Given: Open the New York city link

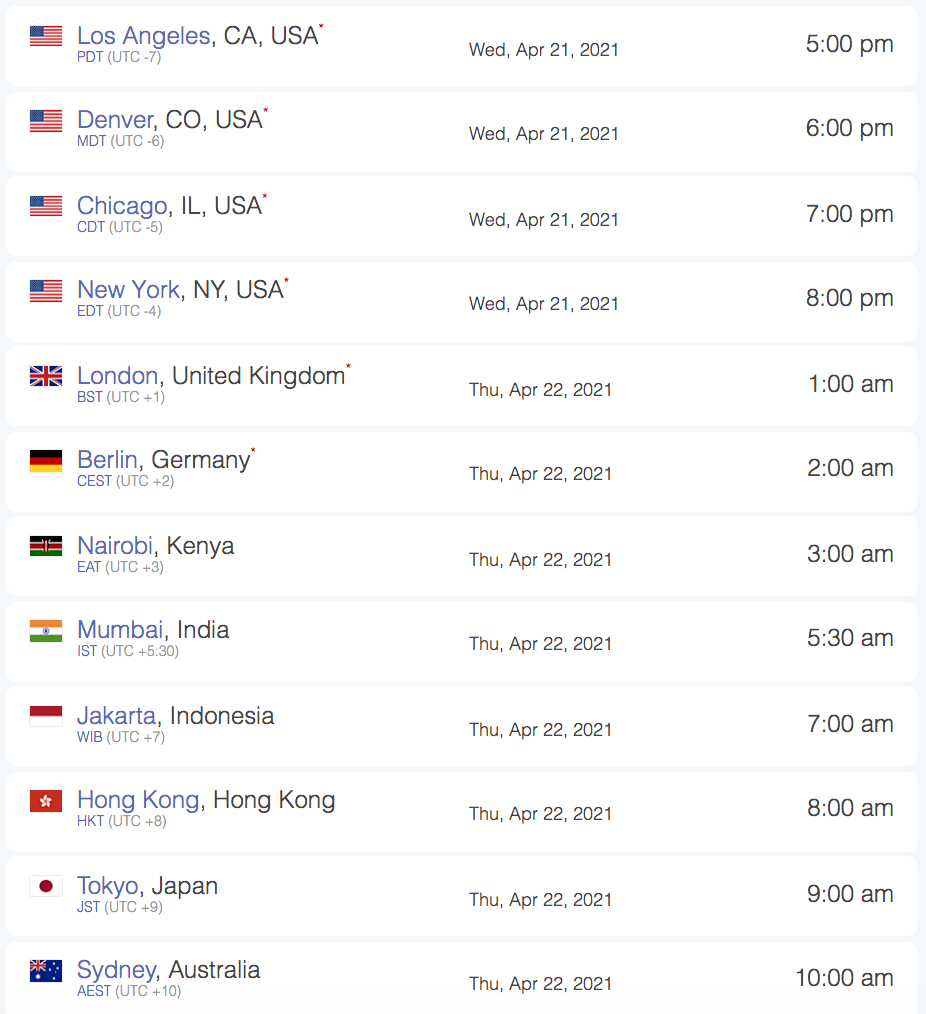Looking at the screenshot, I should tap(128, 290).
